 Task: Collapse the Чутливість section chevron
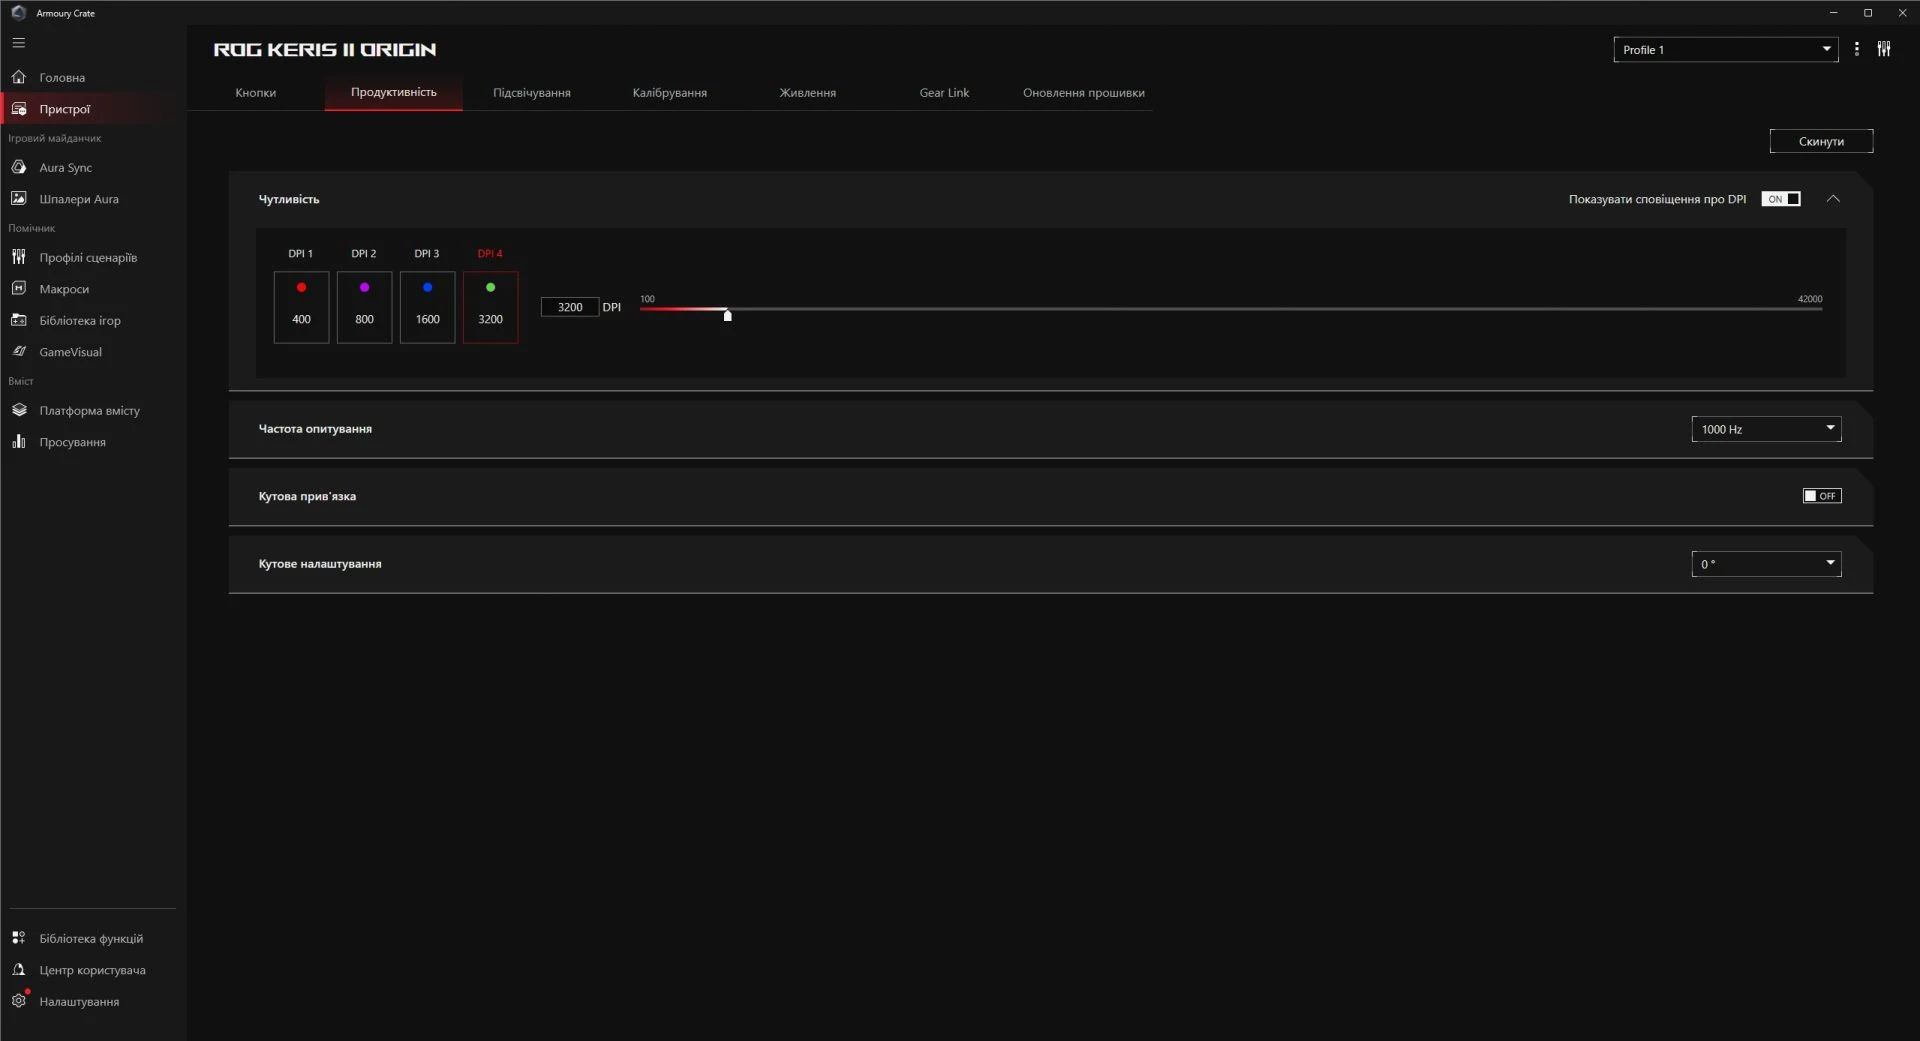(1833, 199)
